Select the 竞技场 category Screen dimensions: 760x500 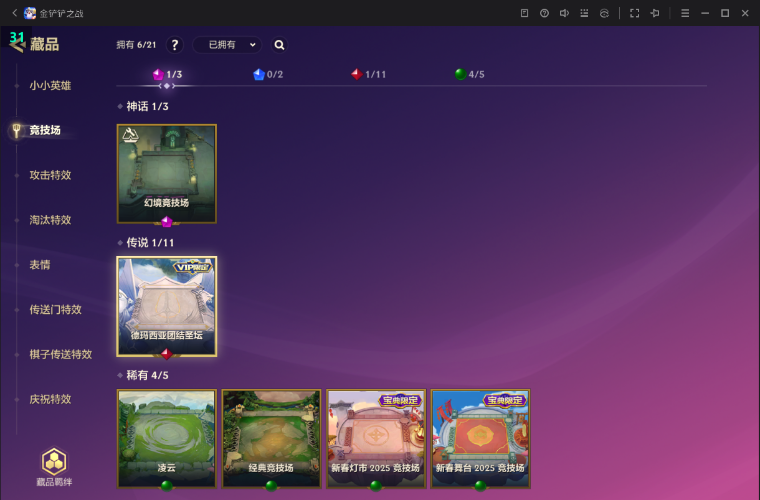45,130
